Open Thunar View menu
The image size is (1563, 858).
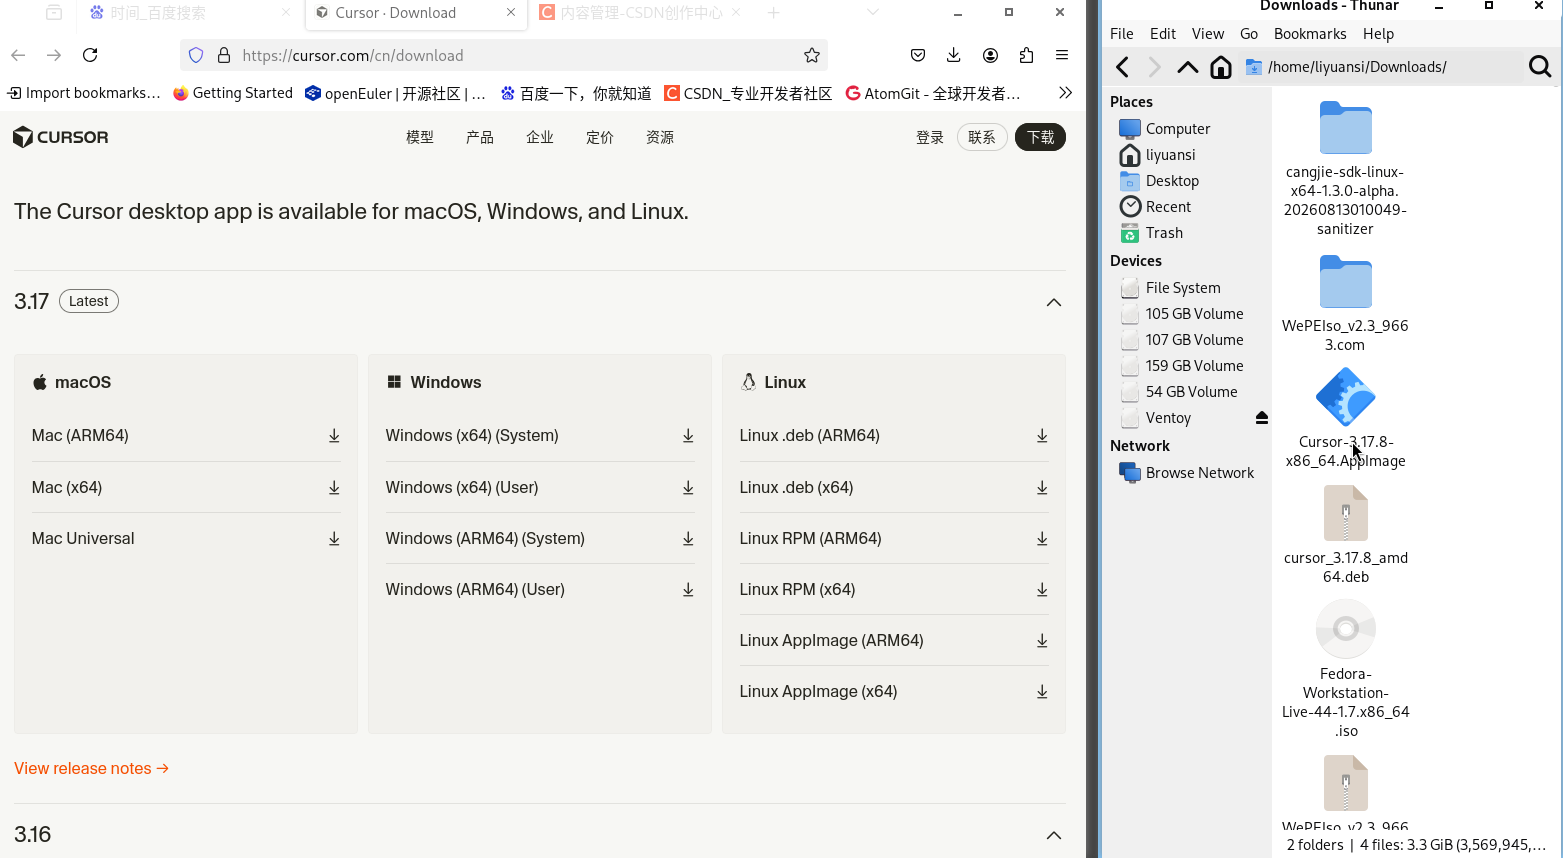pos(1208,34)
